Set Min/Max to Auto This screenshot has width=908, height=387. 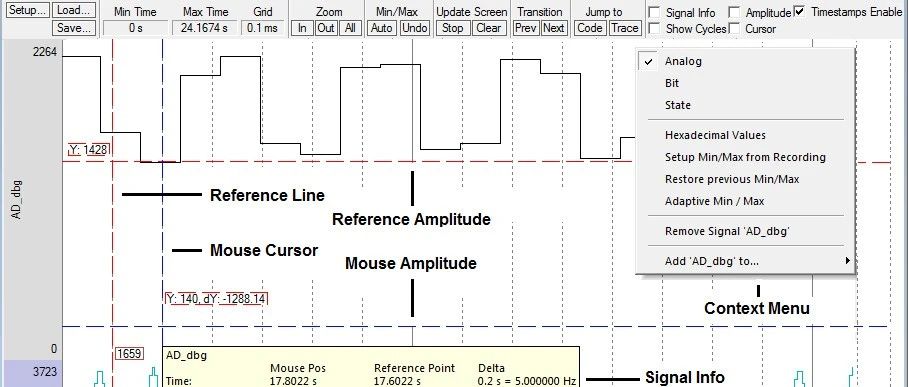click(x=382, y=28)
